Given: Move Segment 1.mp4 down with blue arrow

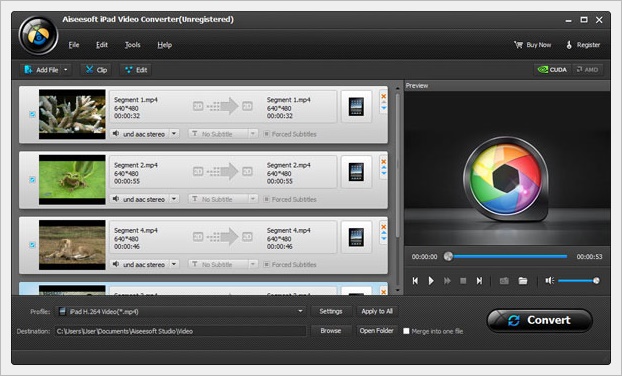Looking at the screenshot, I should pyautogui.click(x=384, y=108).
